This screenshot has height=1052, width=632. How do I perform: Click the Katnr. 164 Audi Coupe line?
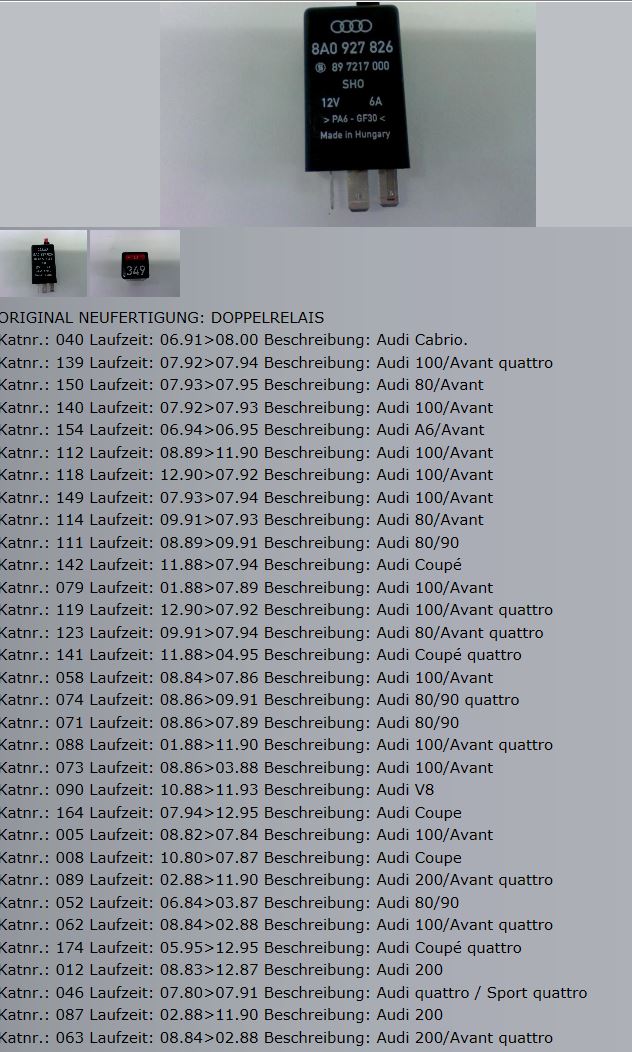coord(230,812)
